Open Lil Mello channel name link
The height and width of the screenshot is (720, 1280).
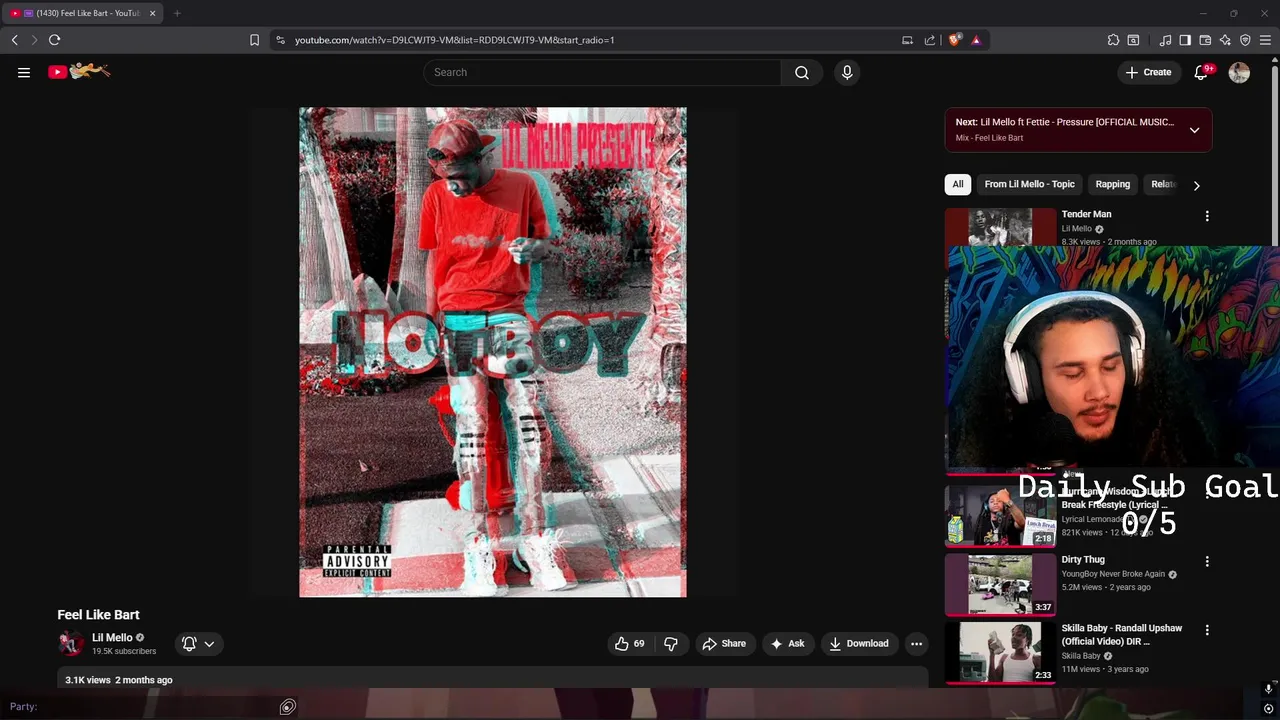112,637
